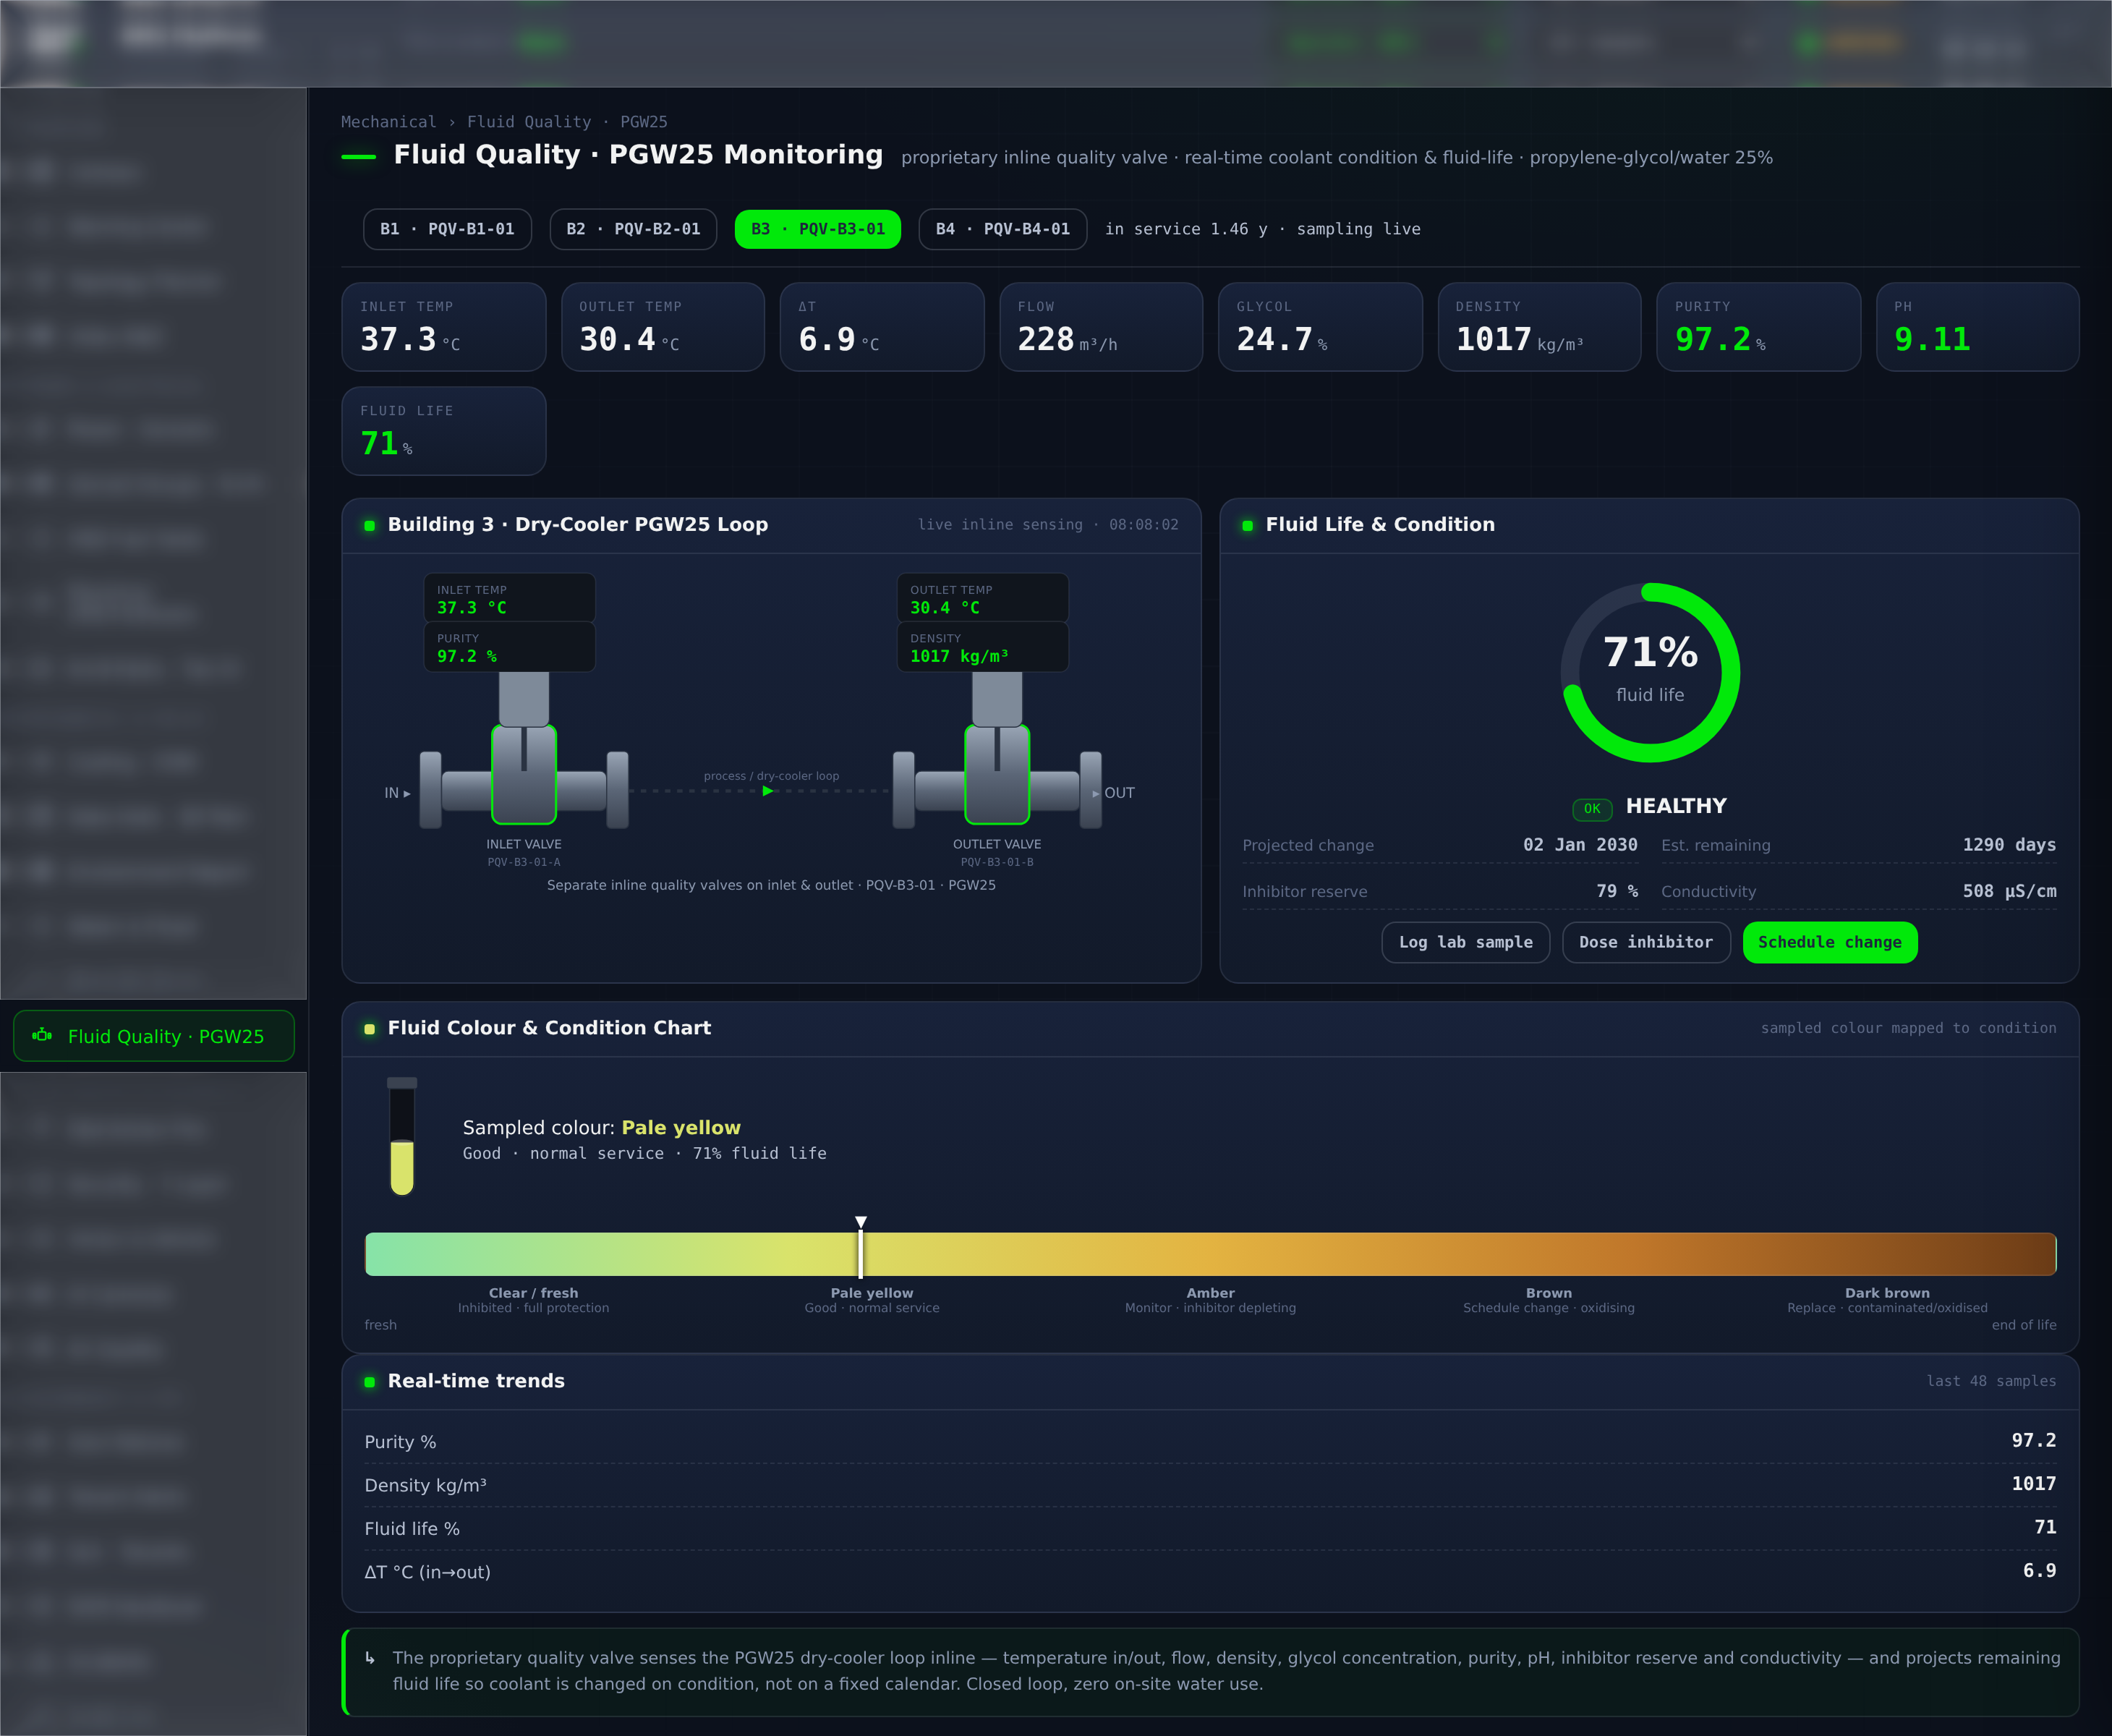Open Fluid Quality · PGW25 in sidebar
The width and height of the screenshot is (2112, 1736).
click(x=154, y=1036)
